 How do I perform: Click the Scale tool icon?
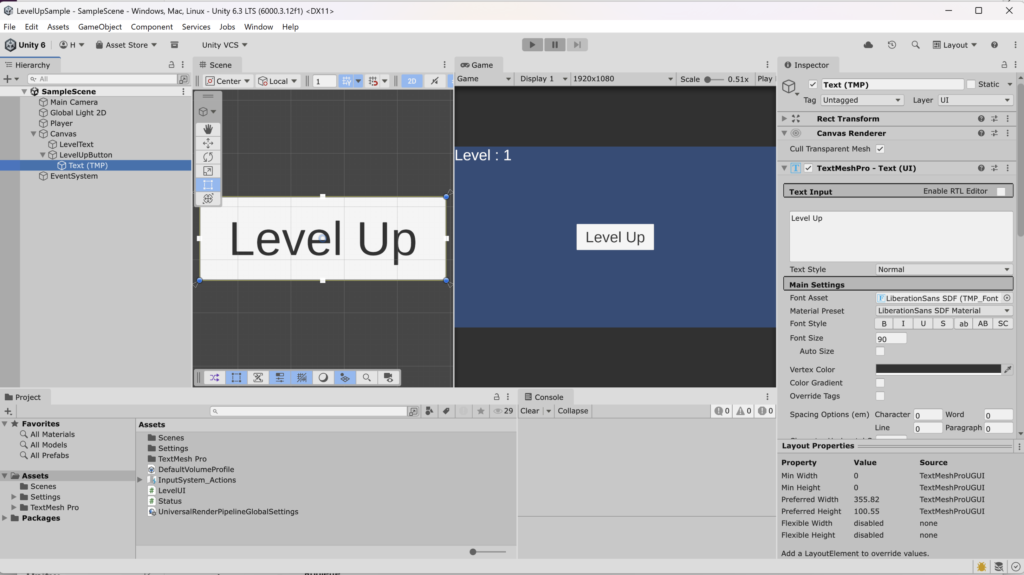click(207, 171)
